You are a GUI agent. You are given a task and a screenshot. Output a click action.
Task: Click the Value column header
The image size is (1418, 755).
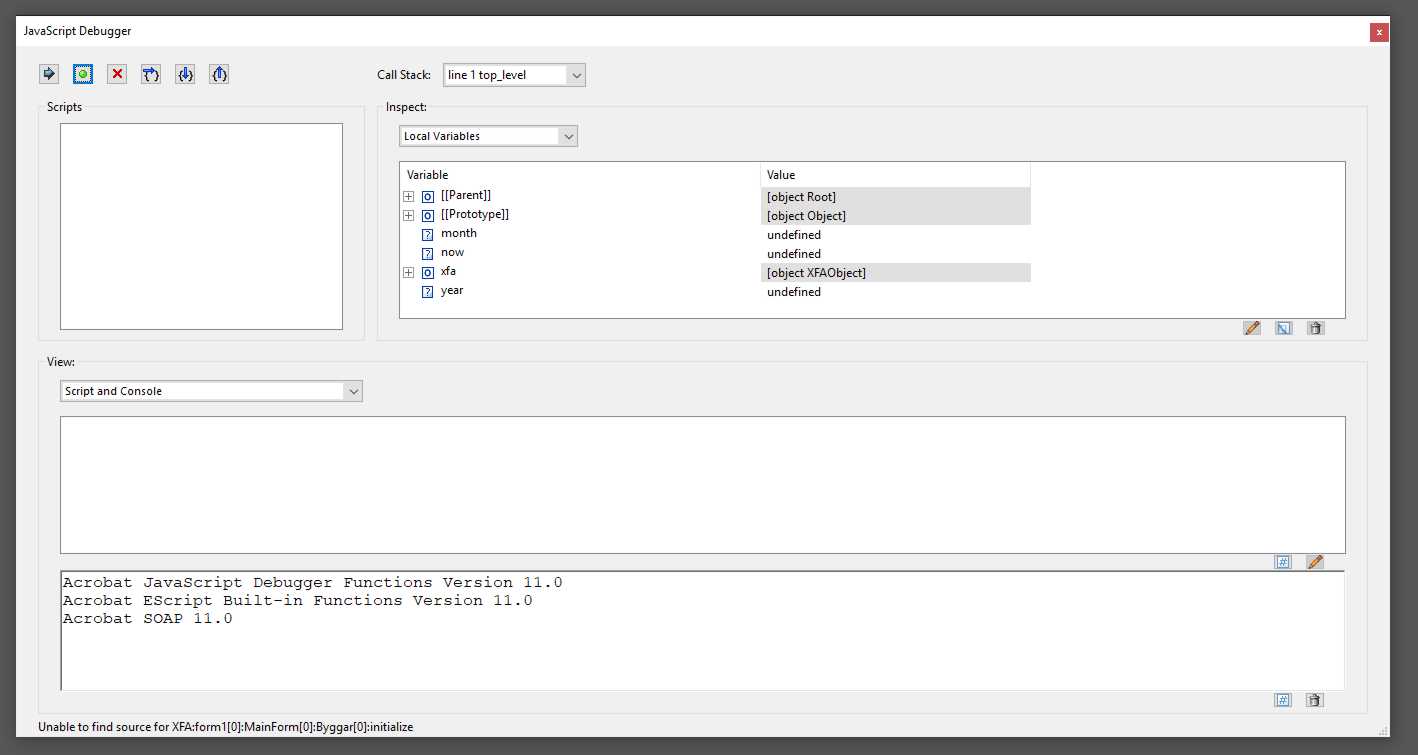(x=895, y=175)
